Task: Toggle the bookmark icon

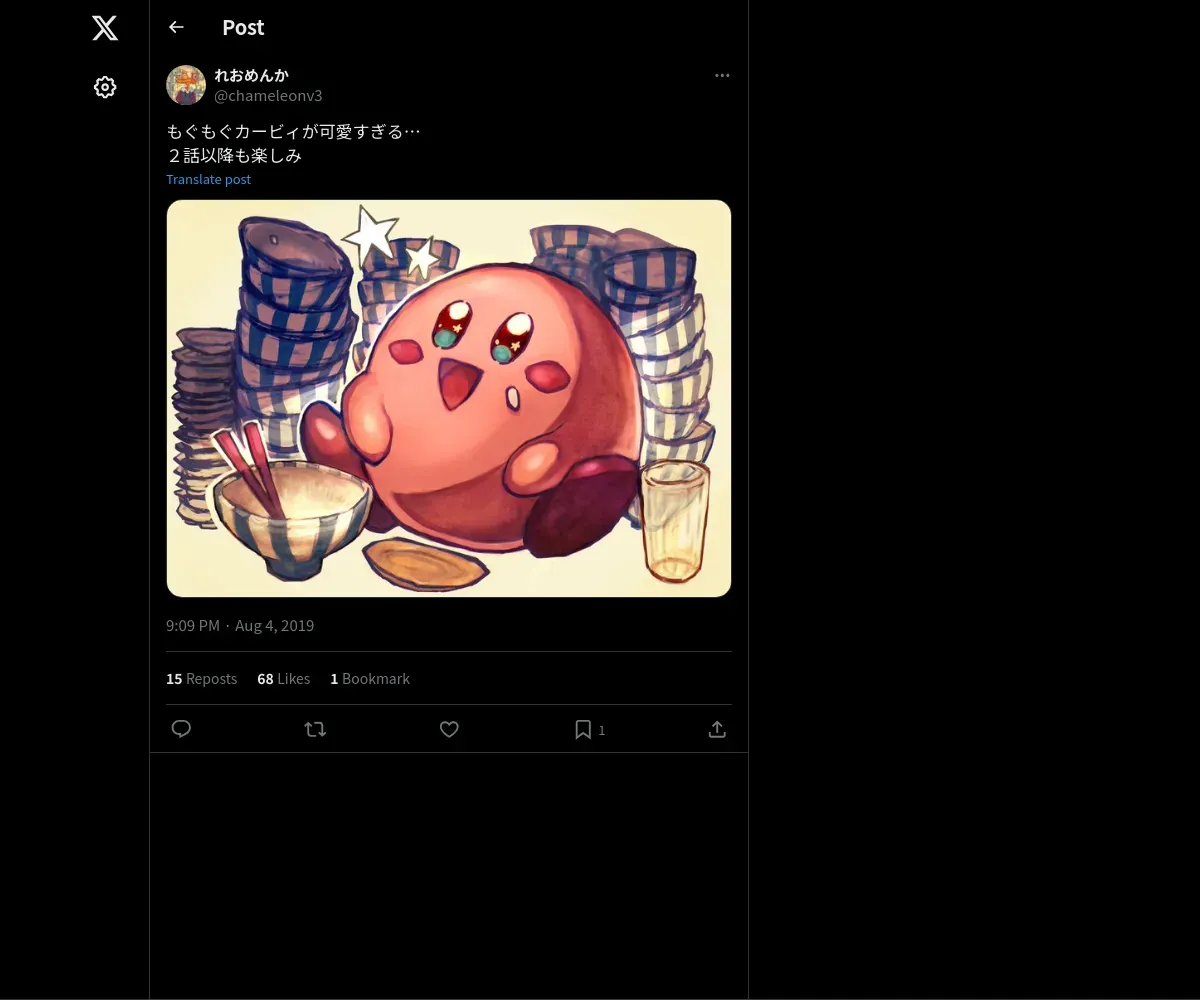Action: pyautogui.click(x=583, y=729)
